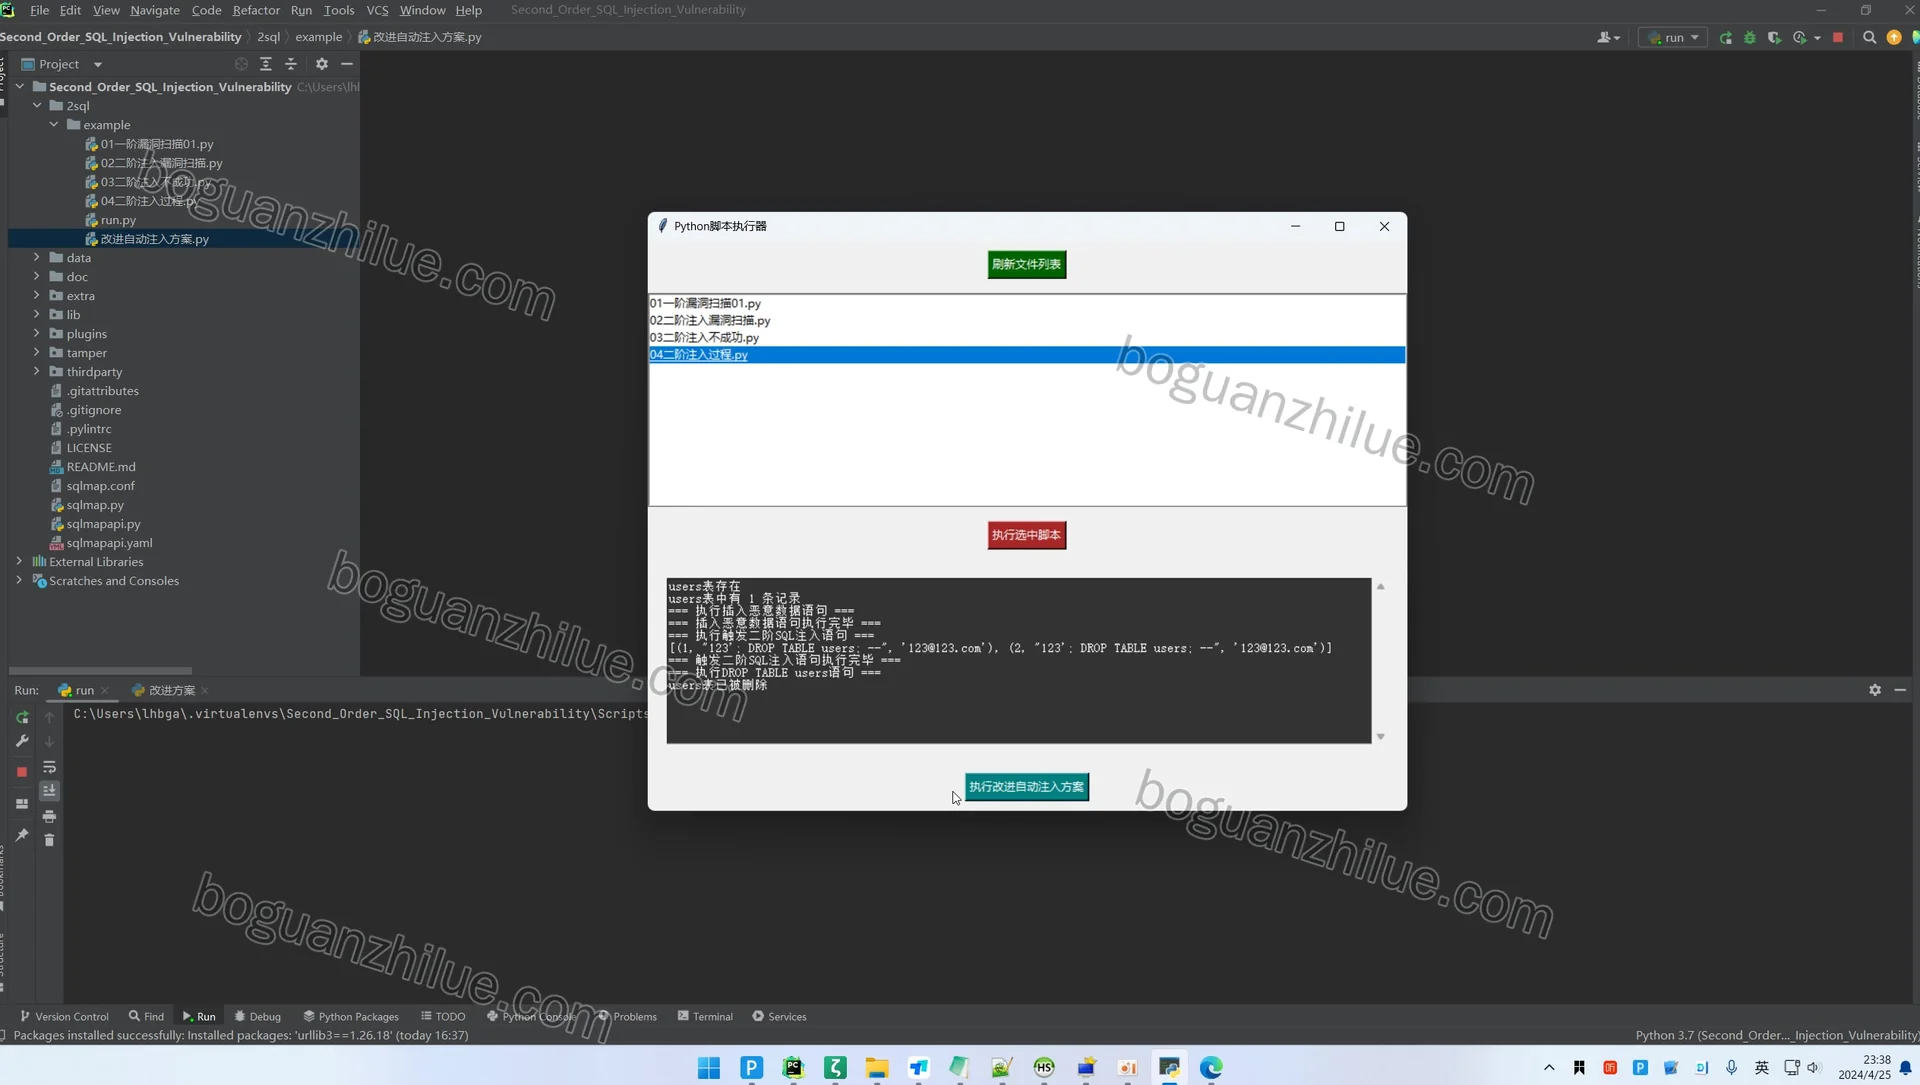Click the Print icon in Run panel
The width and height of the screenshot is (1920, 1085).
tap(49, 816)
